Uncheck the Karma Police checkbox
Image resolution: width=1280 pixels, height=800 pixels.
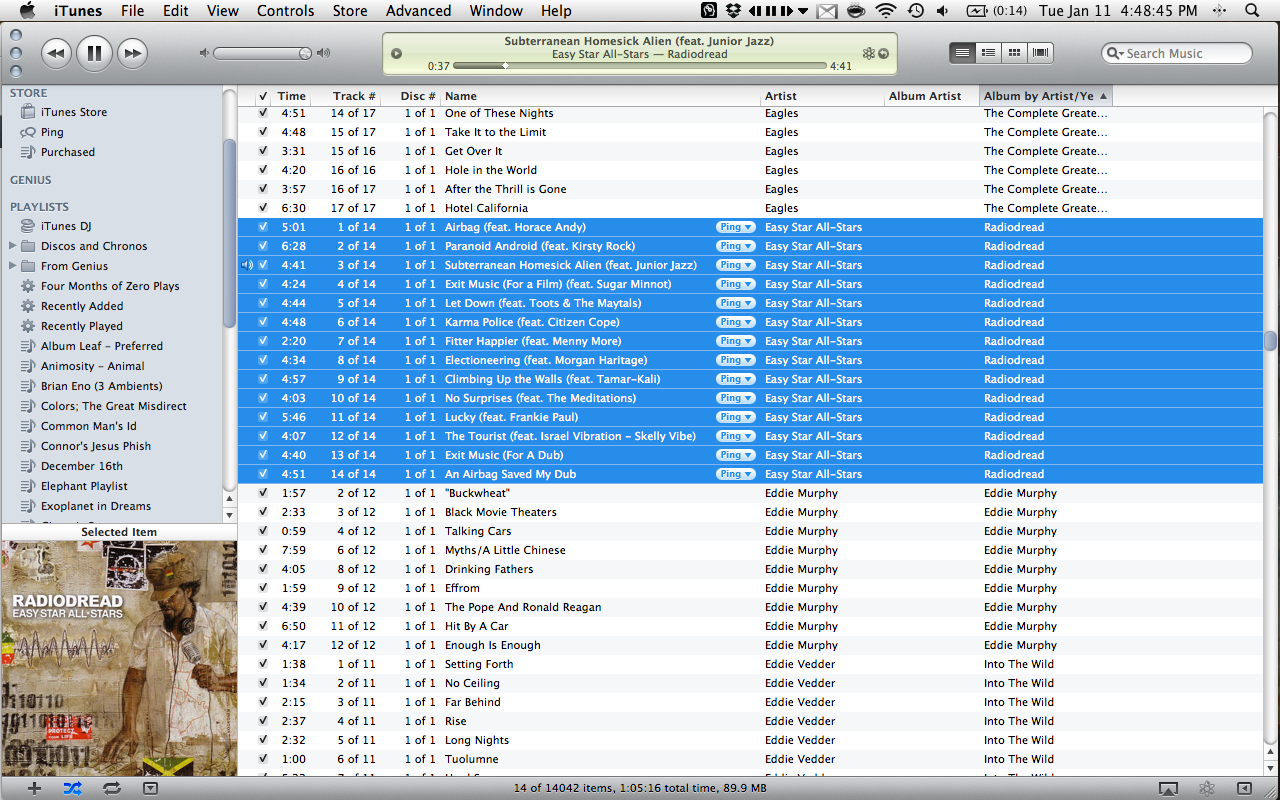(263, 322)
